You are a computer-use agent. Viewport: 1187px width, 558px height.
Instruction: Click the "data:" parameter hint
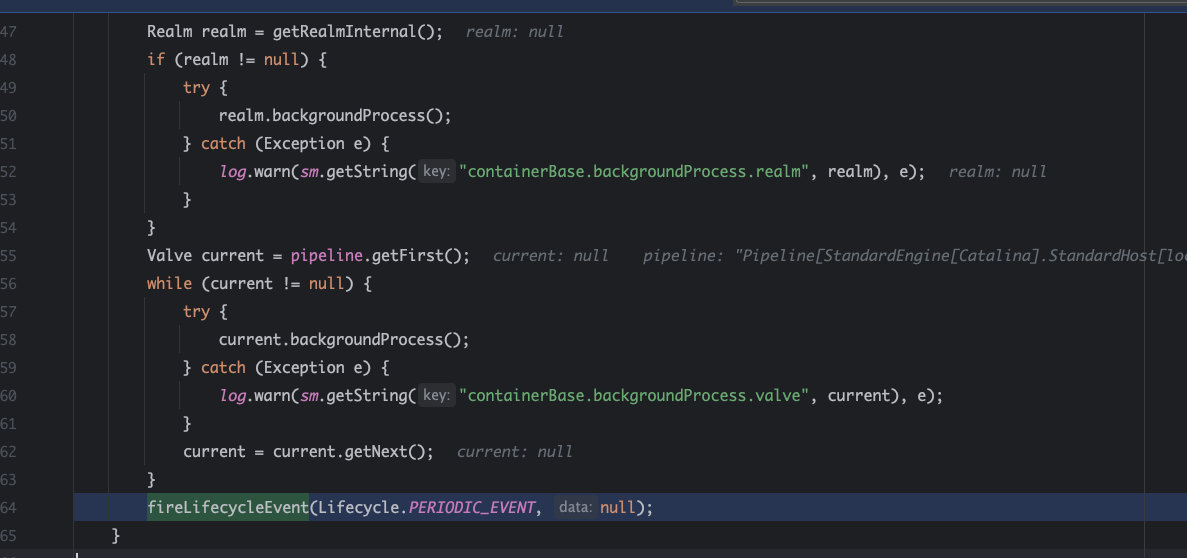point(575,508)
